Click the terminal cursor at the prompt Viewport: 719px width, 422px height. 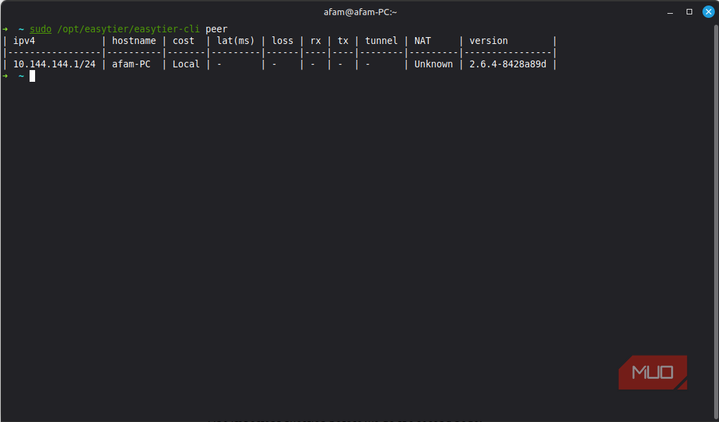click(x=32, y=76)
